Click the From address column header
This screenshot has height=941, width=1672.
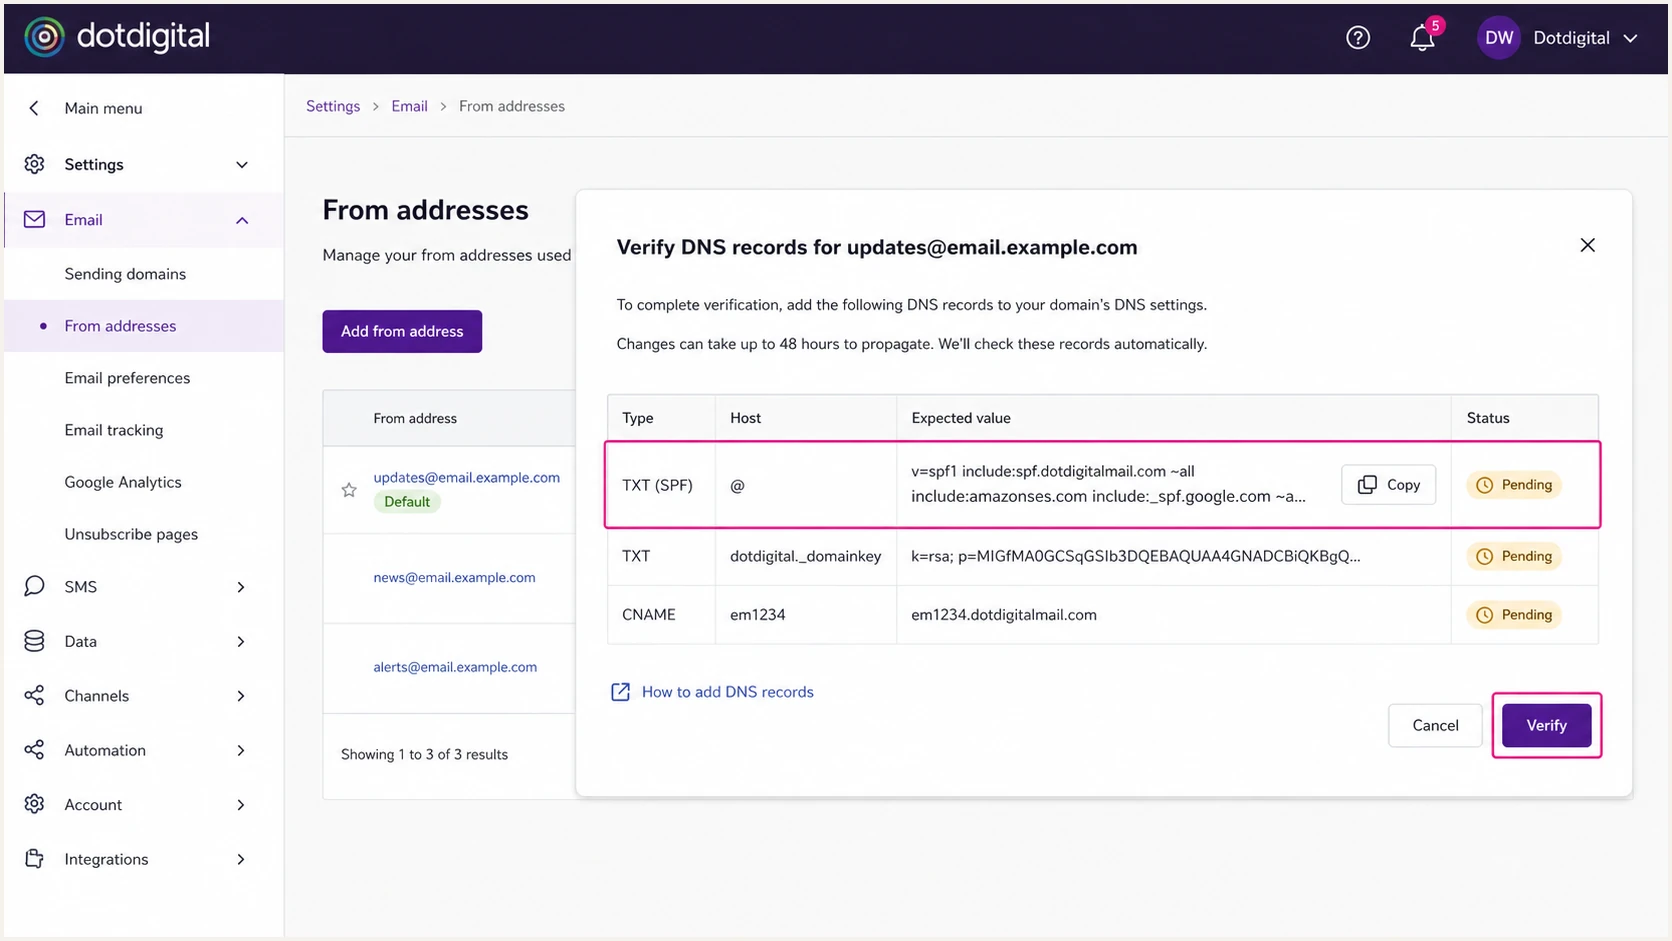(x=415, y=418)
